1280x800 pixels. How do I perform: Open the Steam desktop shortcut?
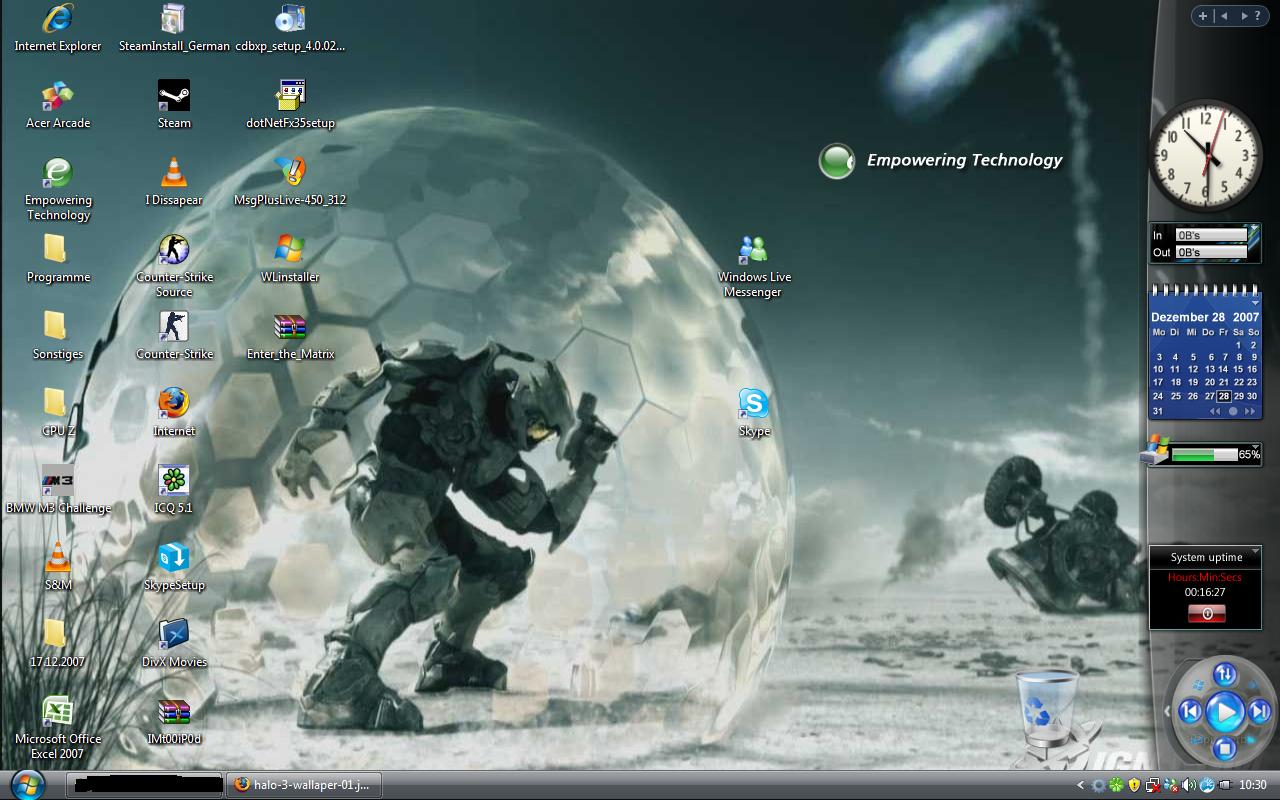[174, 105]
